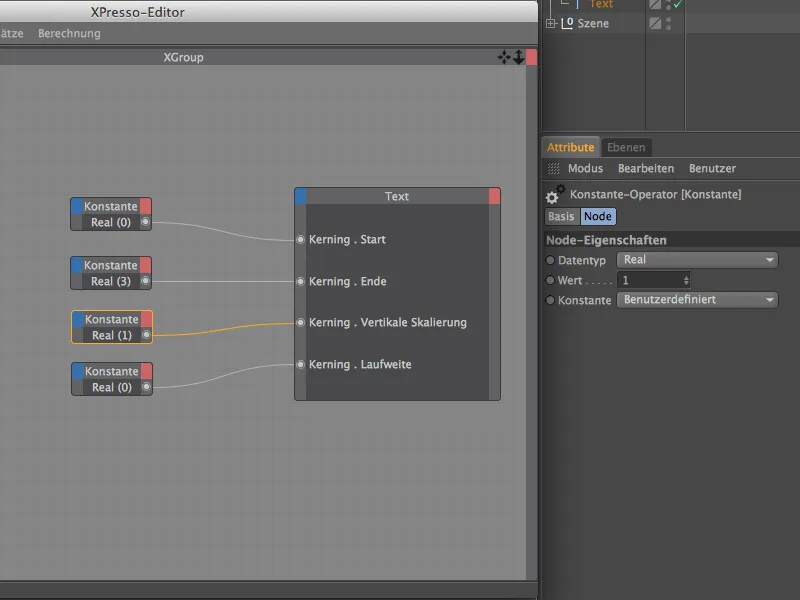800x600 pixels.
Task: Click red corner of Konstante node Real (1)
Action: point(146,319)
